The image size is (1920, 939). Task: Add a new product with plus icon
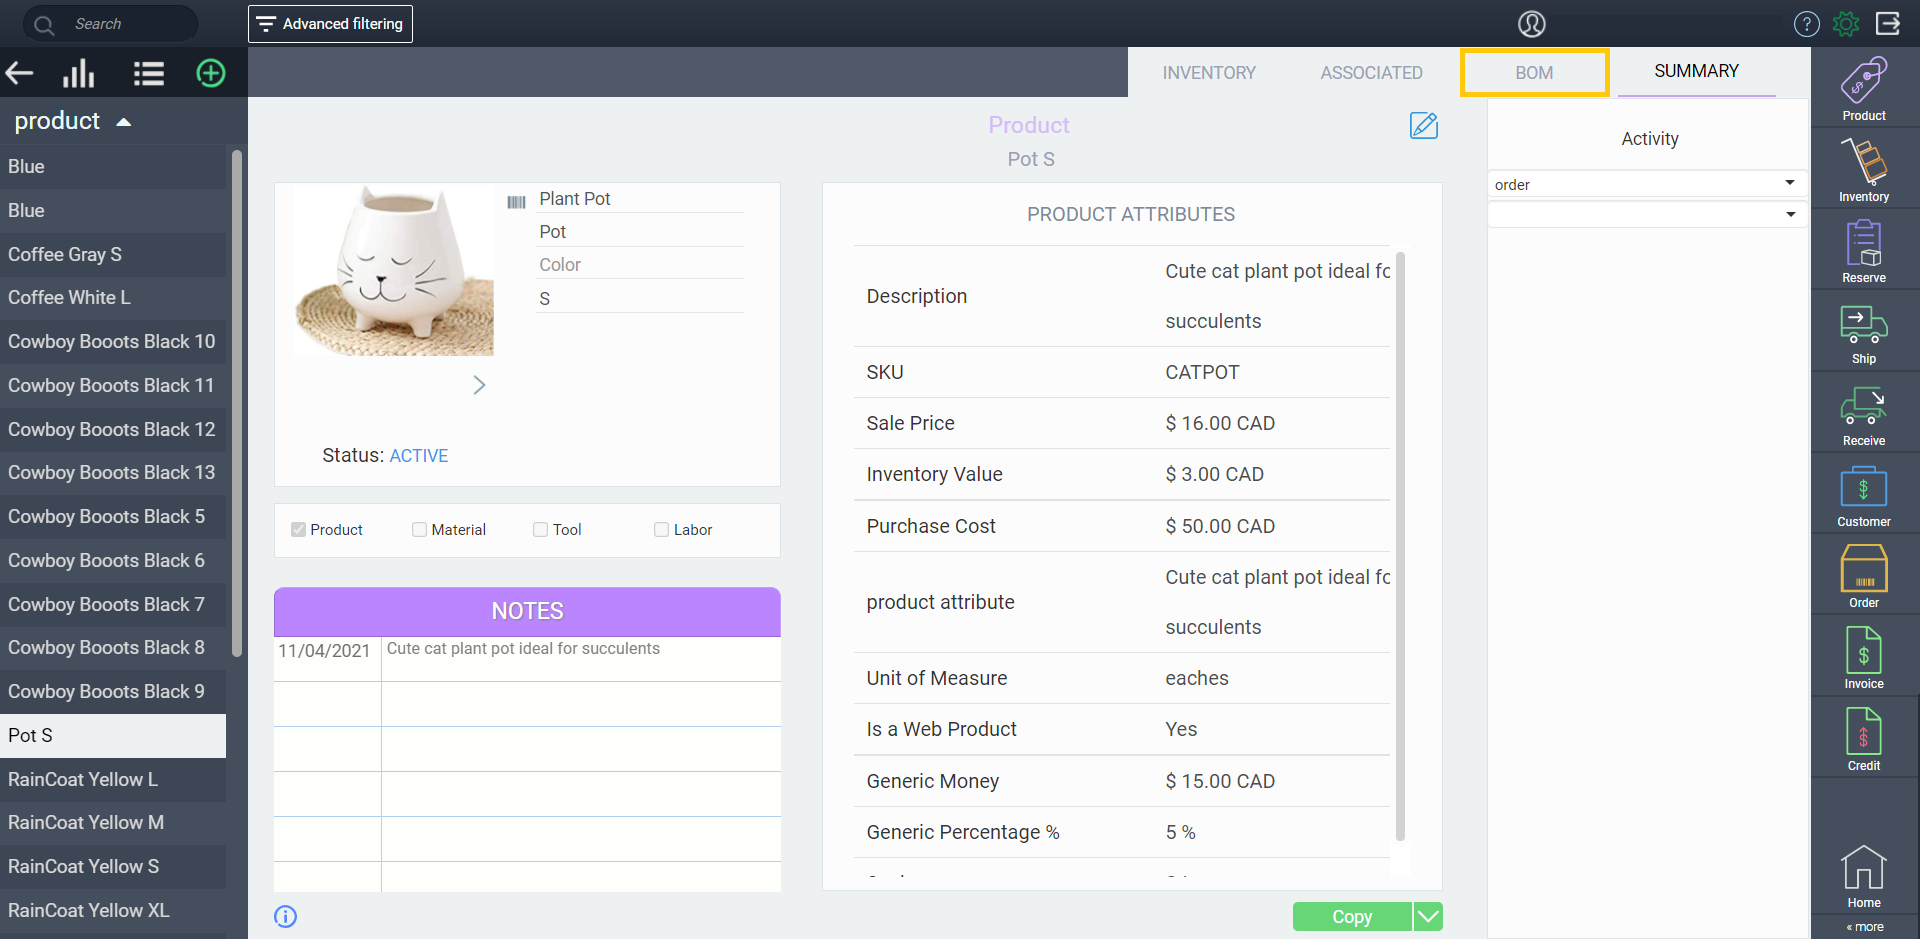click(211, 73)
